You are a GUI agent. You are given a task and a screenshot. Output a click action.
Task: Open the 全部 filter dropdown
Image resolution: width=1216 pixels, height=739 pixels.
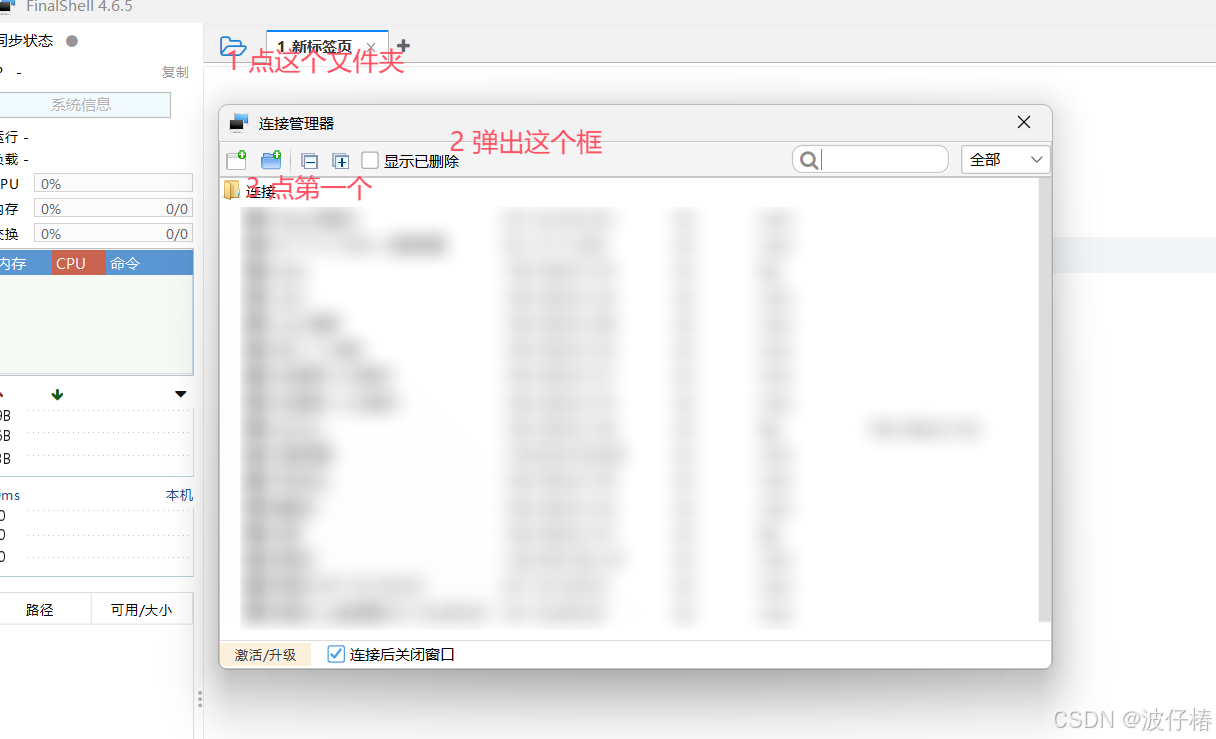[x=1005, y=160]
